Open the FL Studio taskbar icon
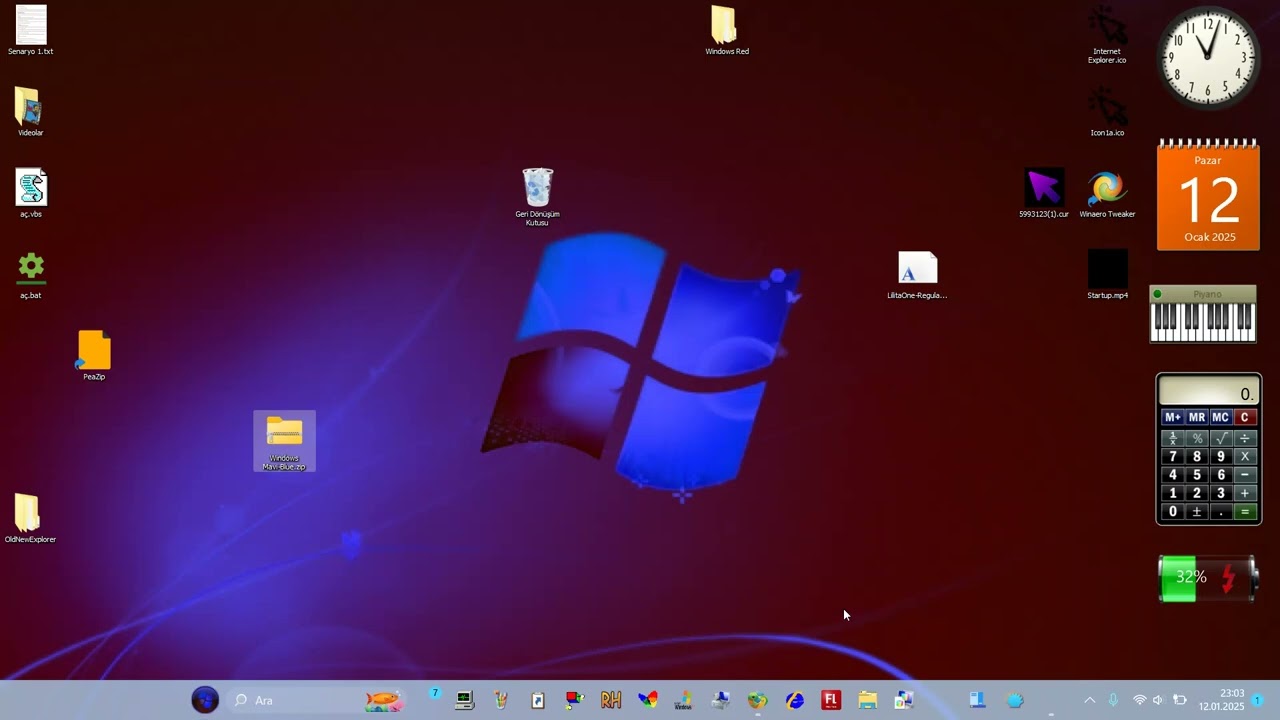The image size is (1280, 720). pyautogui.click(x=831, y=700)
